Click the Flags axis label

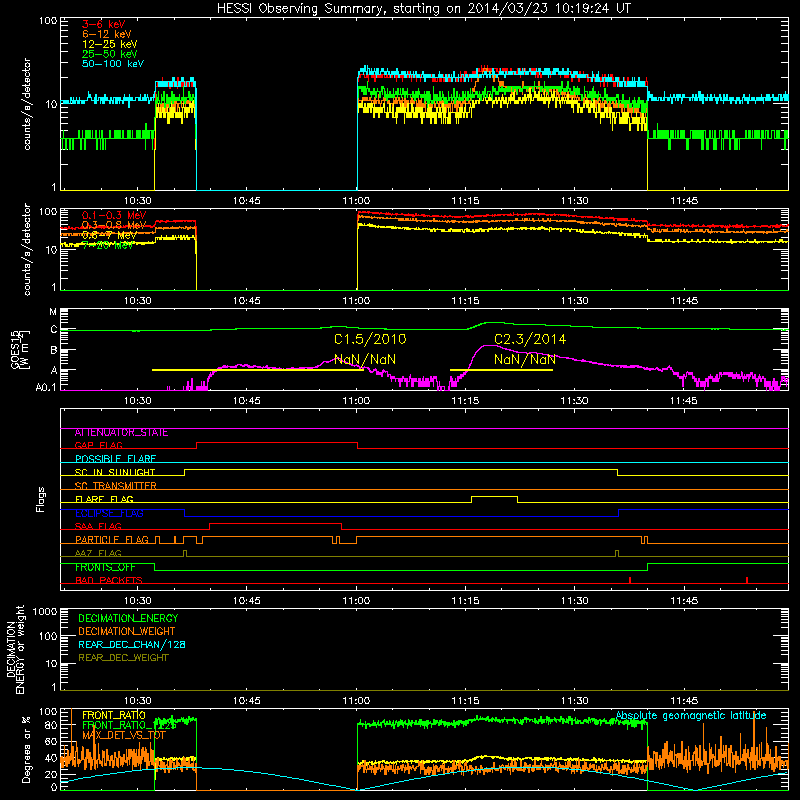(x=41, y=499)
